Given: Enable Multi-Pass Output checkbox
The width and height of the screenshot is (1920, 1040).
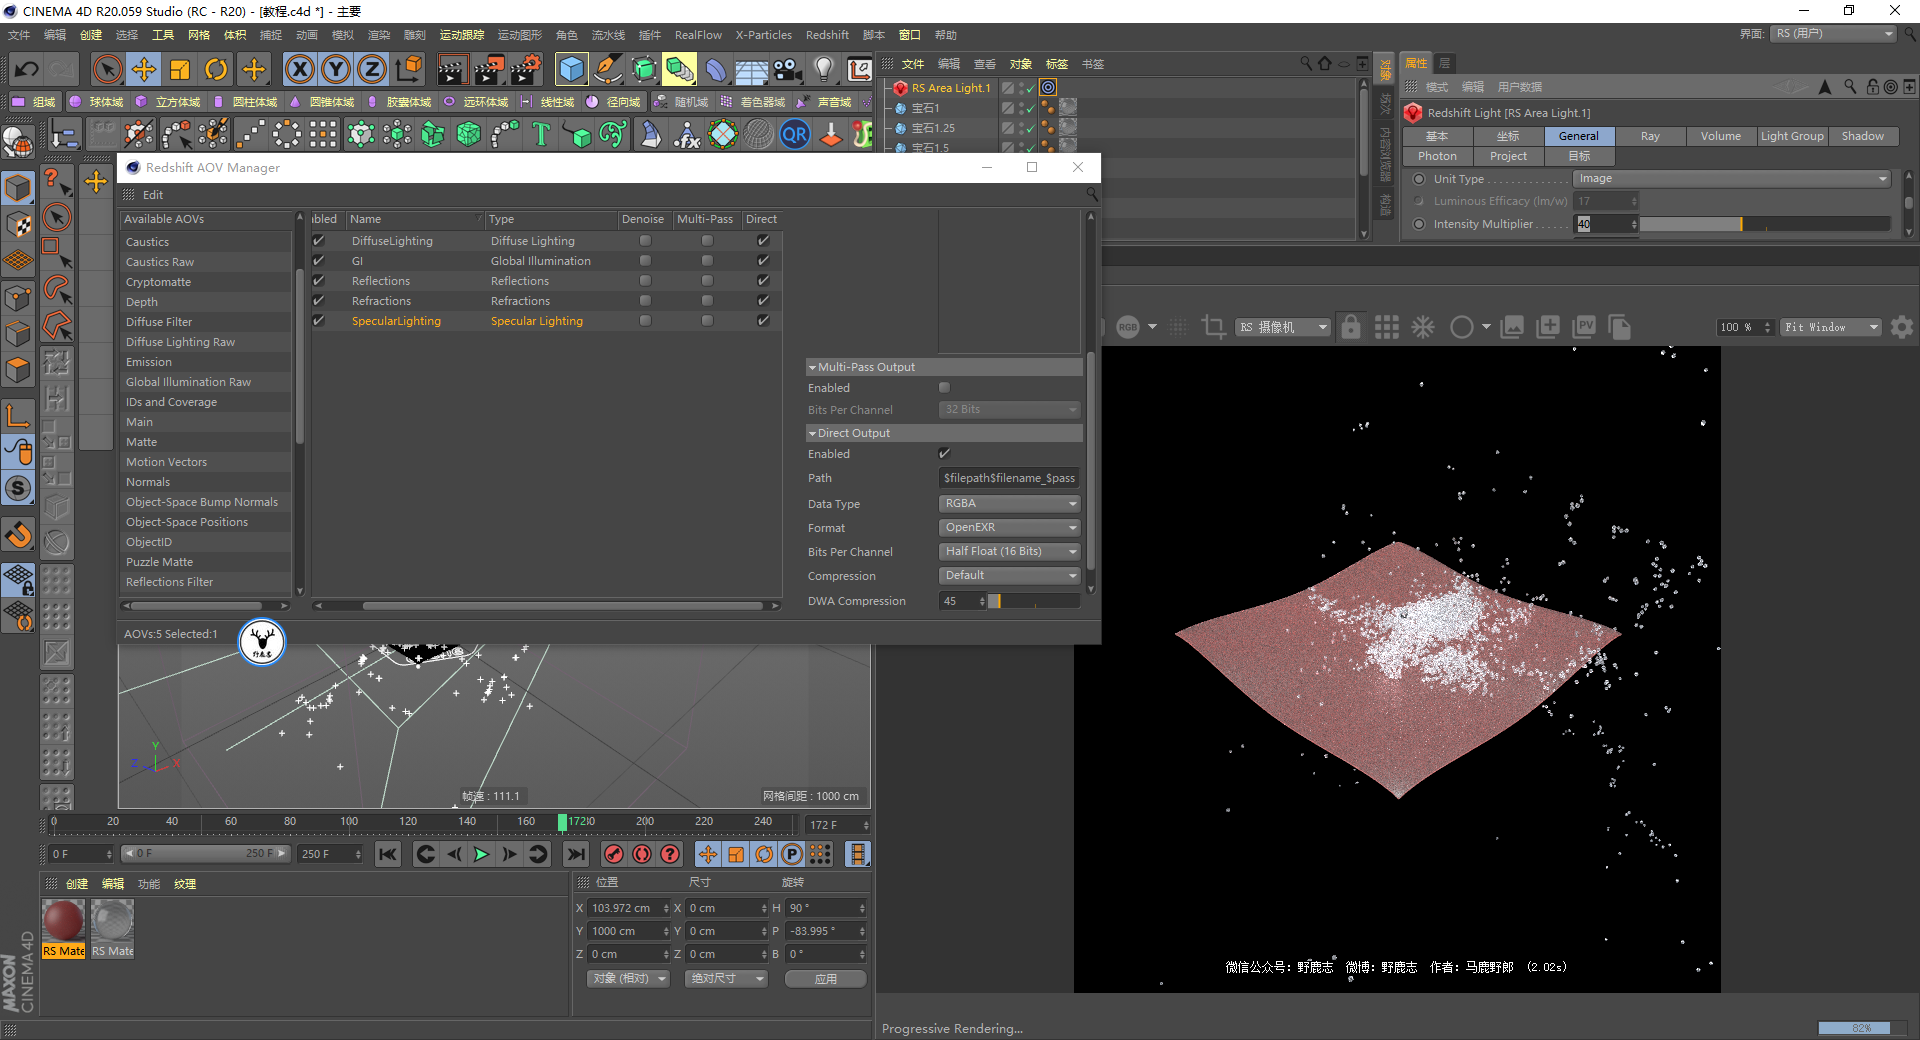Looking at the screenshot, I should 944,388.
